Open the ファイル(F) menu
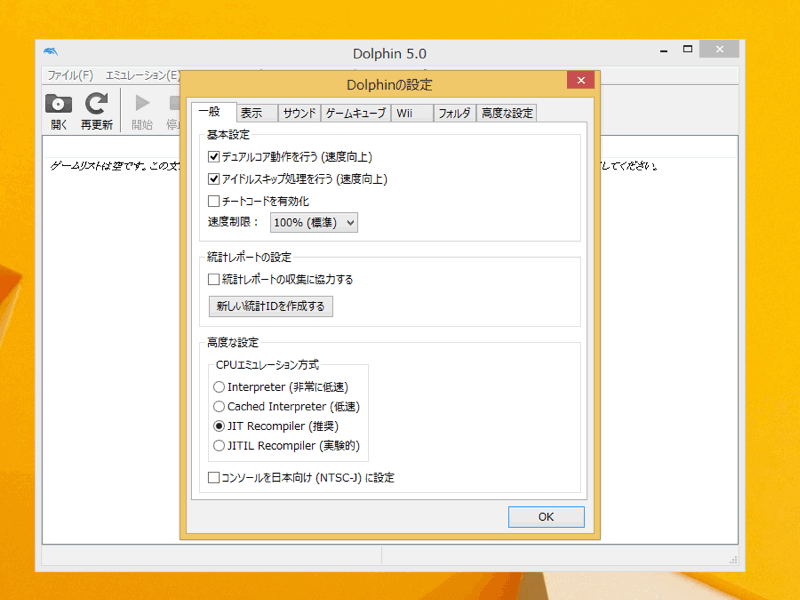Viewport: 800px width, 600px height. (70, 75)
